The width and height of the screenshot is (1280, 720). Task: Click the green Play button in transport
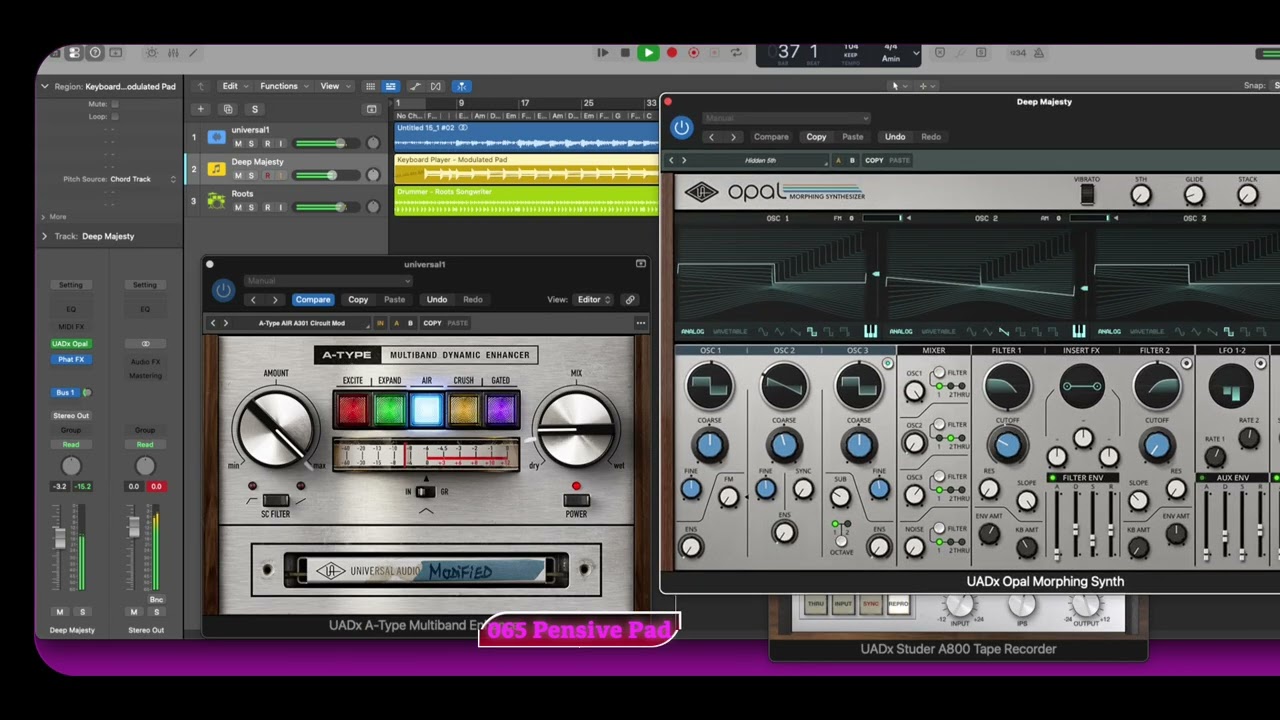648,53
